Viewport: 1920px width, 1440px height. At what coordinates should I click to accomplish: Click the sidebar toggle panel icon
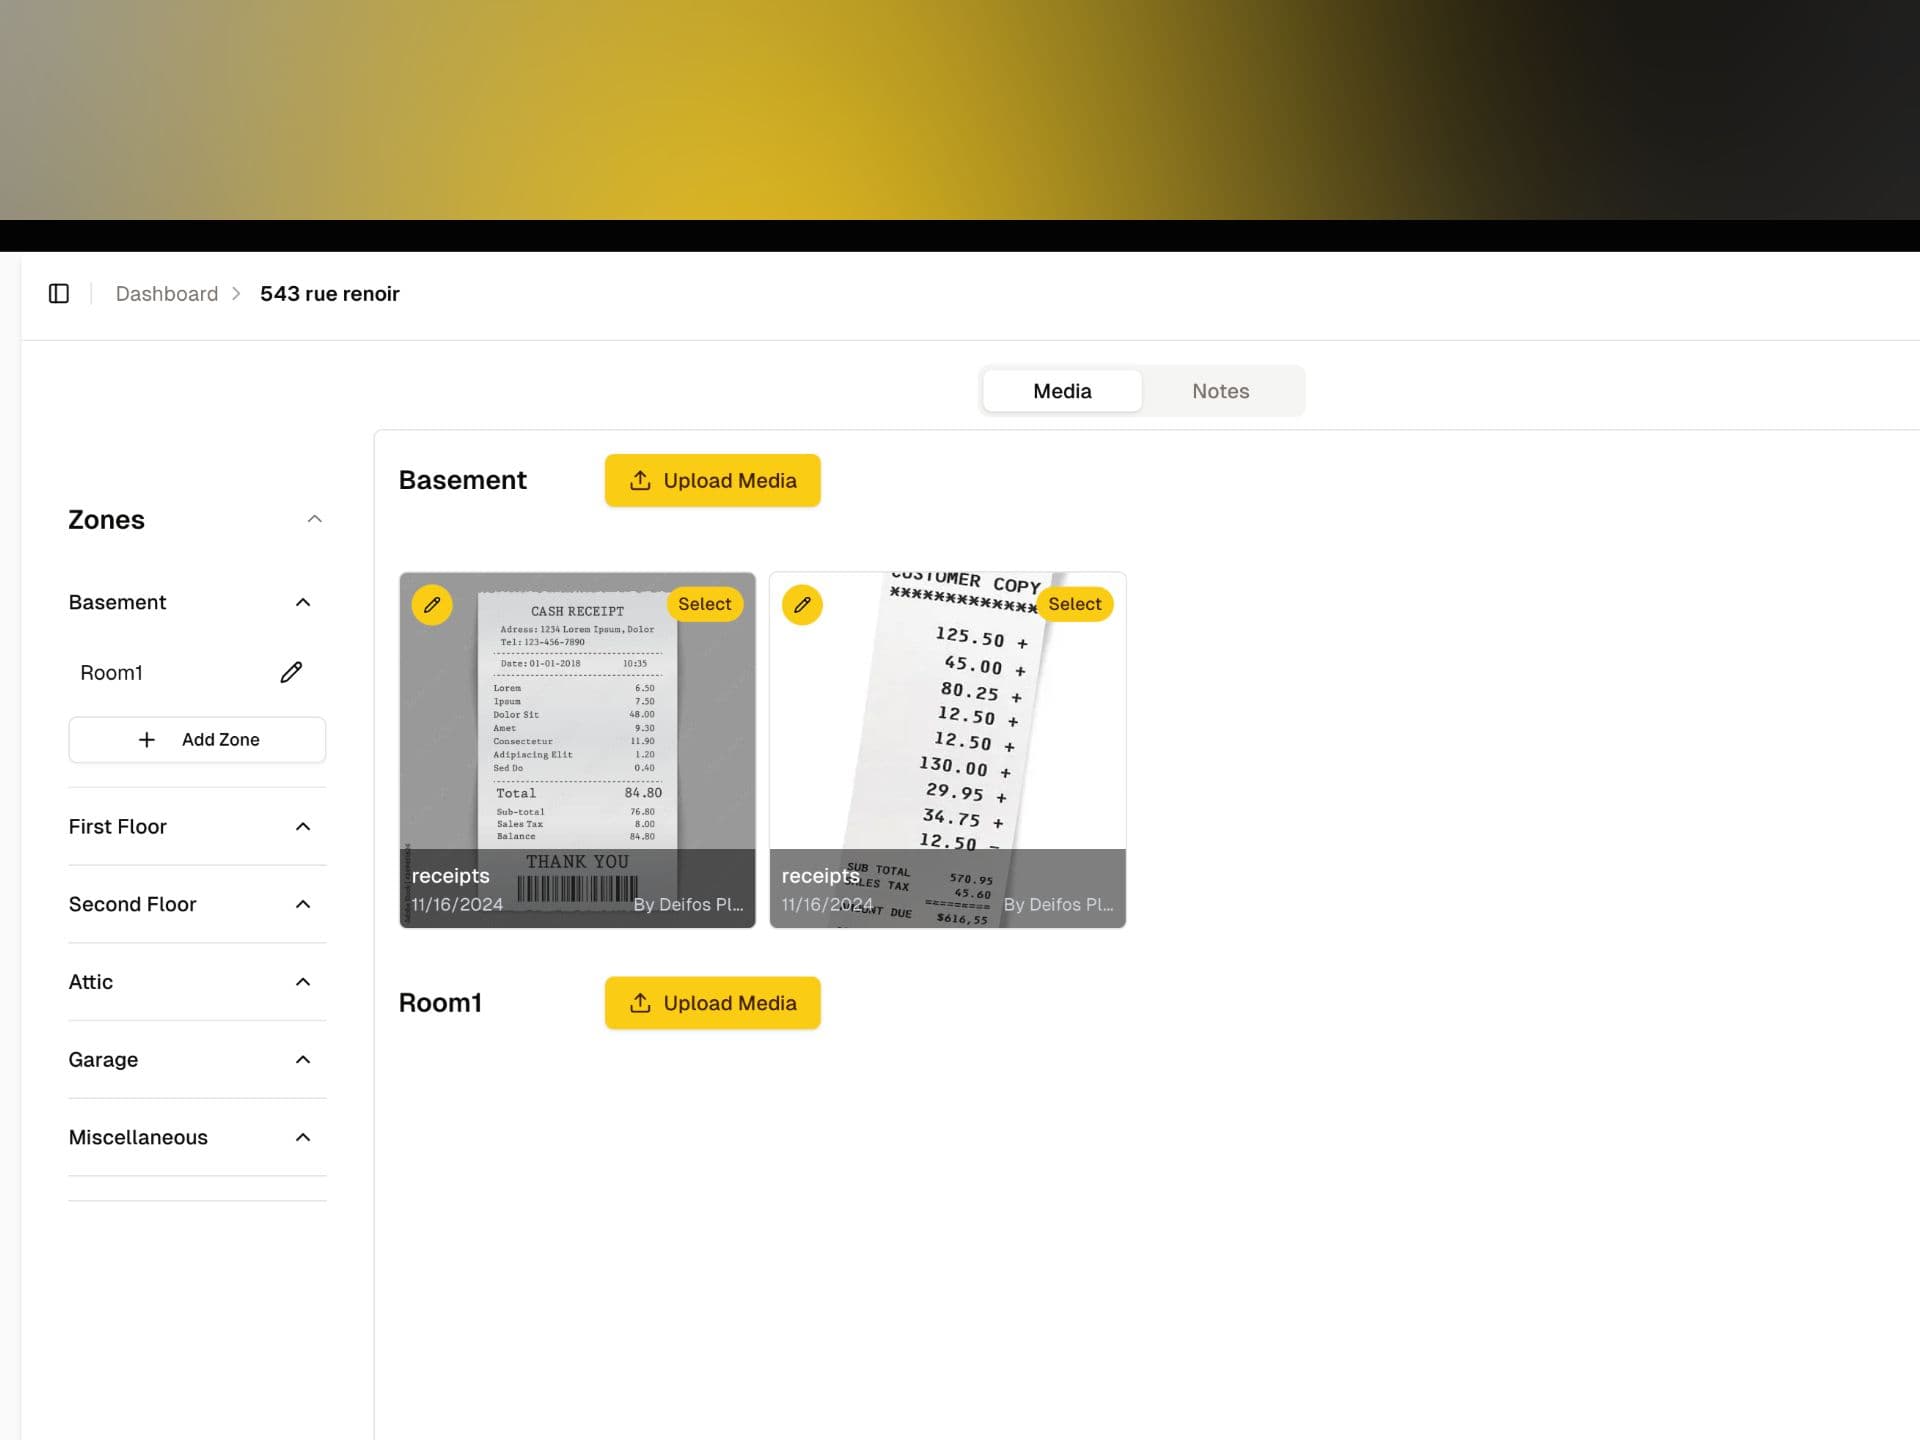(x=57, y=293)
